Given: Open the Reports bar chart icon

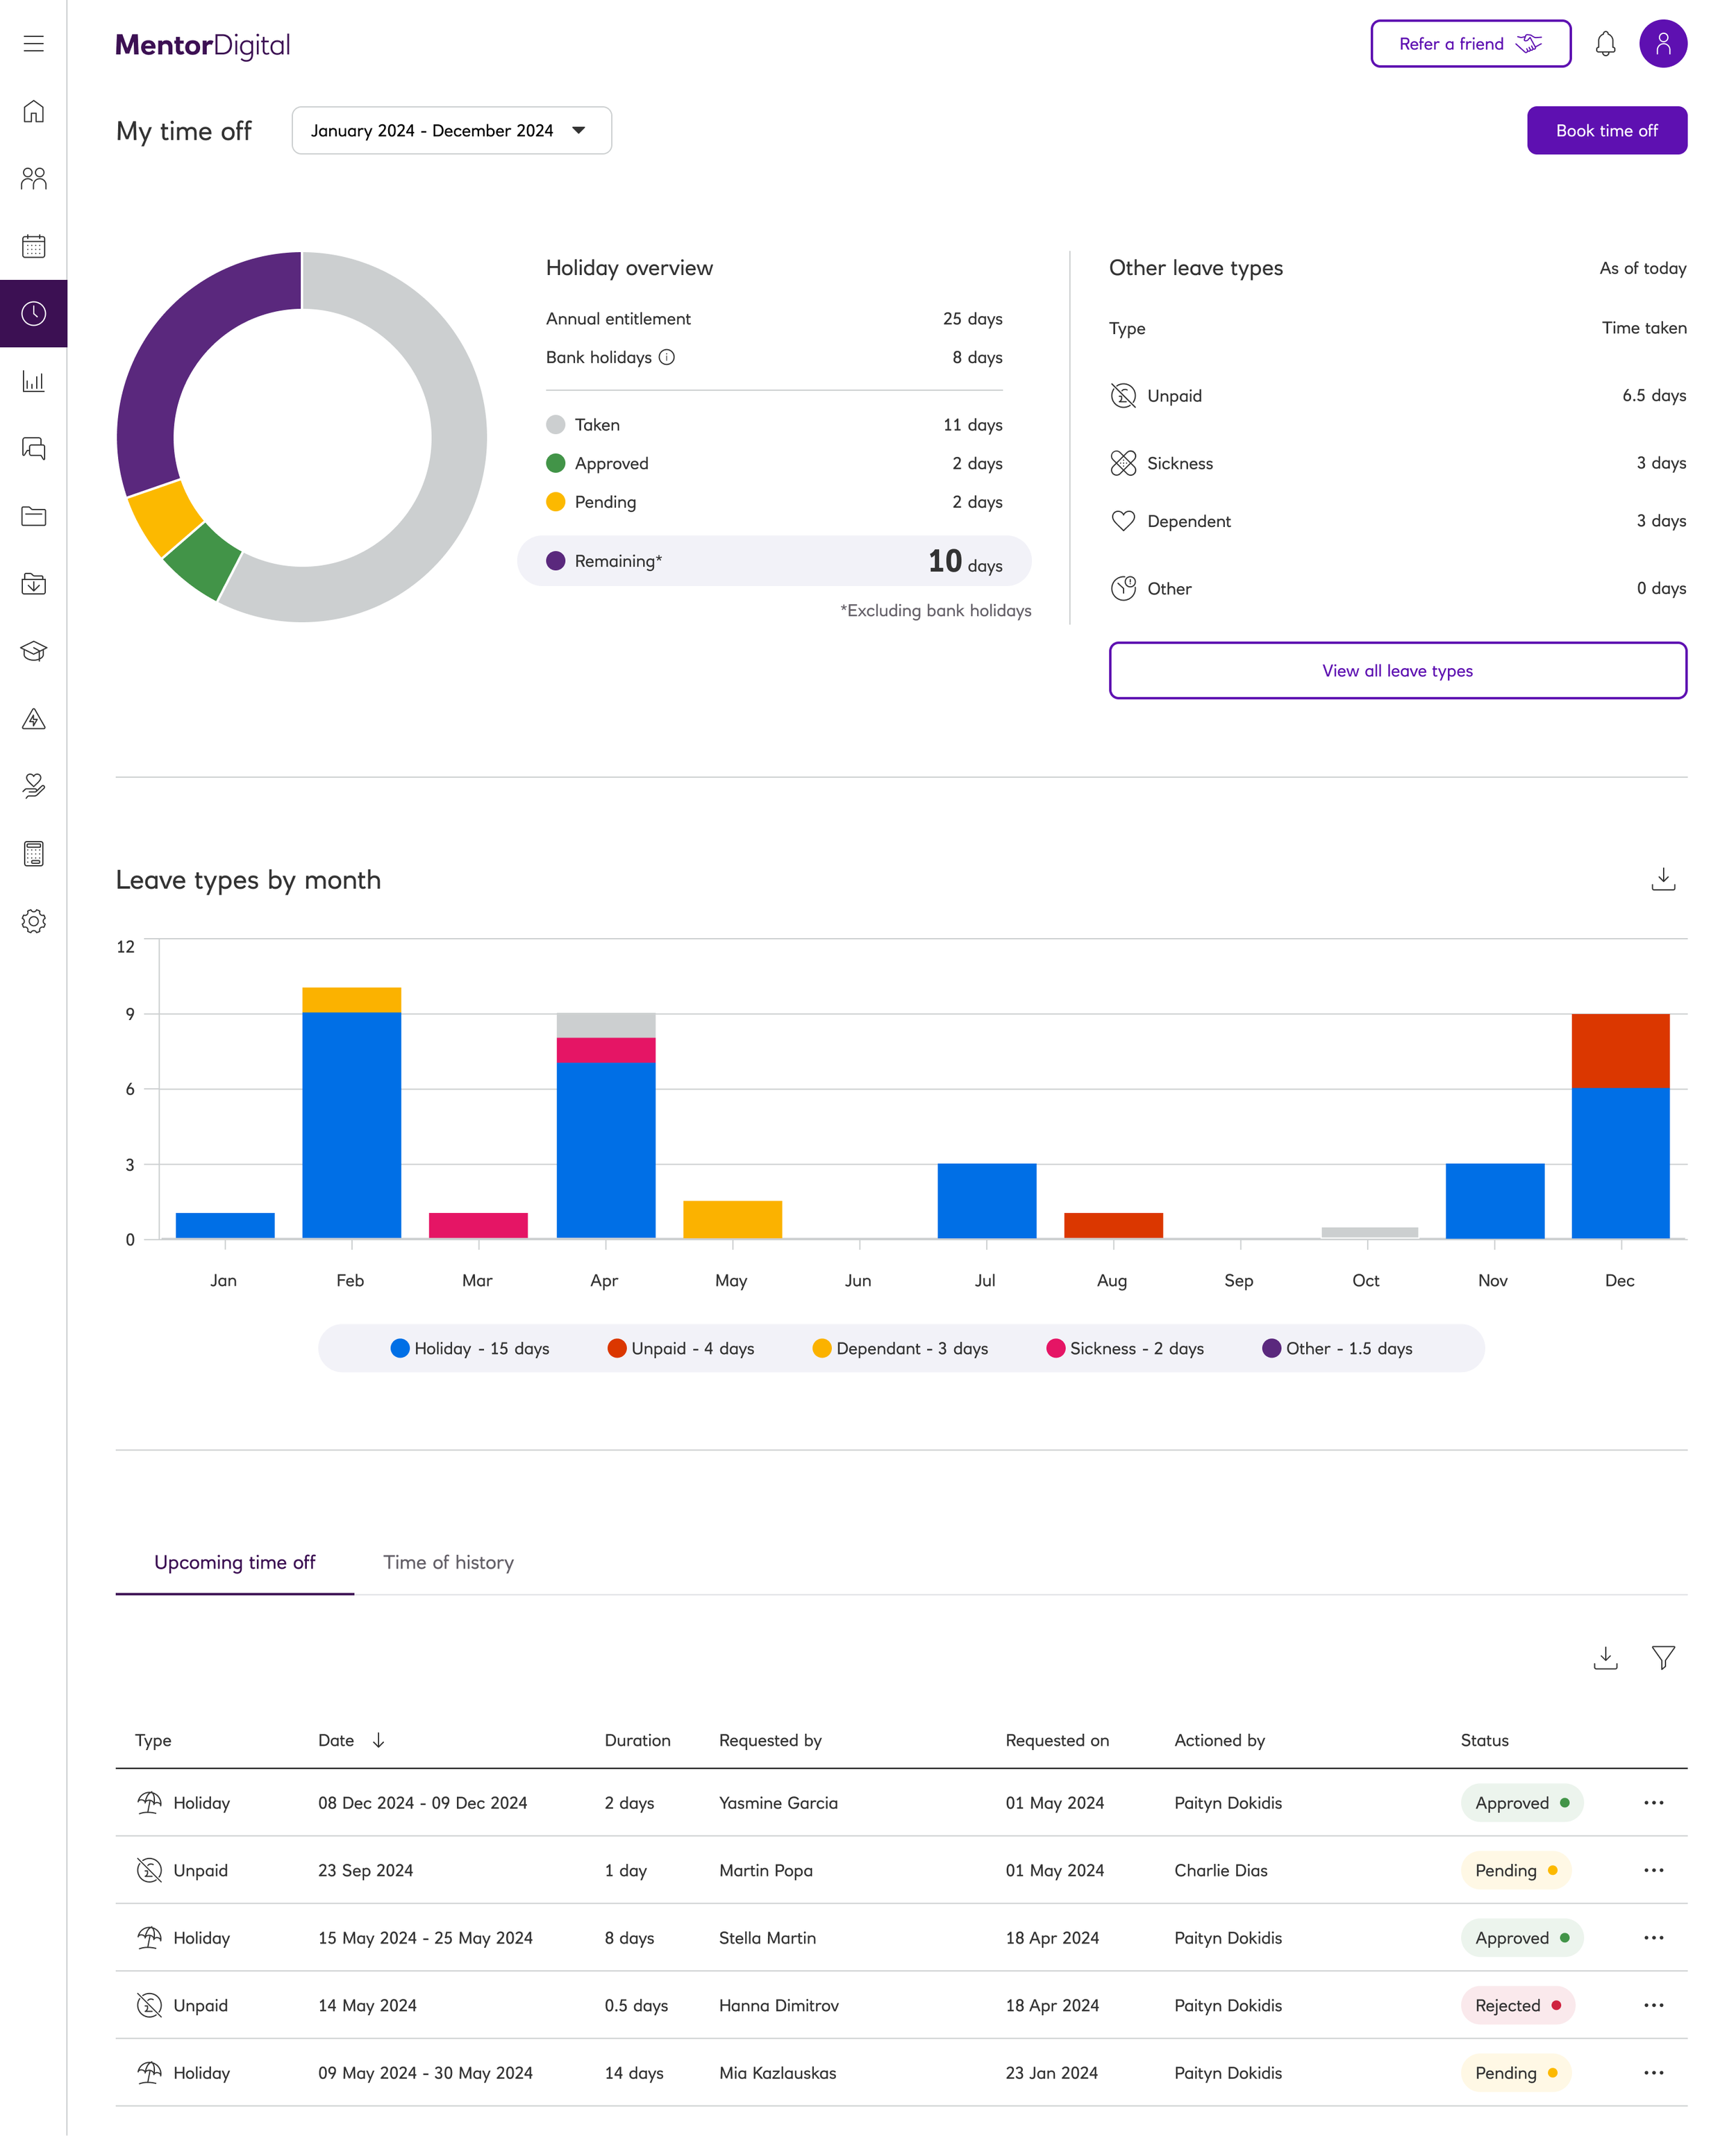Looking at the screenshot, I should 34,381.
